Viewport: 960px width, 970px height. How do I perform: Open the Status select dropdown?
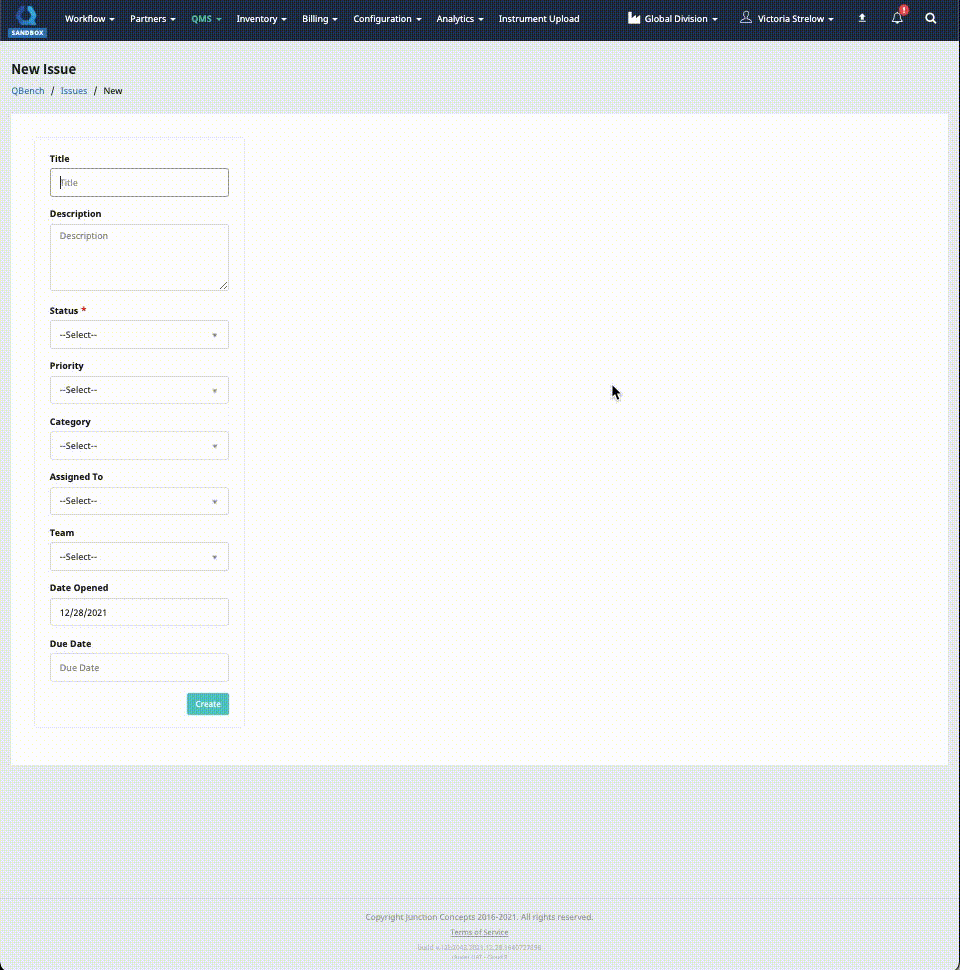[x=139, y=335]
